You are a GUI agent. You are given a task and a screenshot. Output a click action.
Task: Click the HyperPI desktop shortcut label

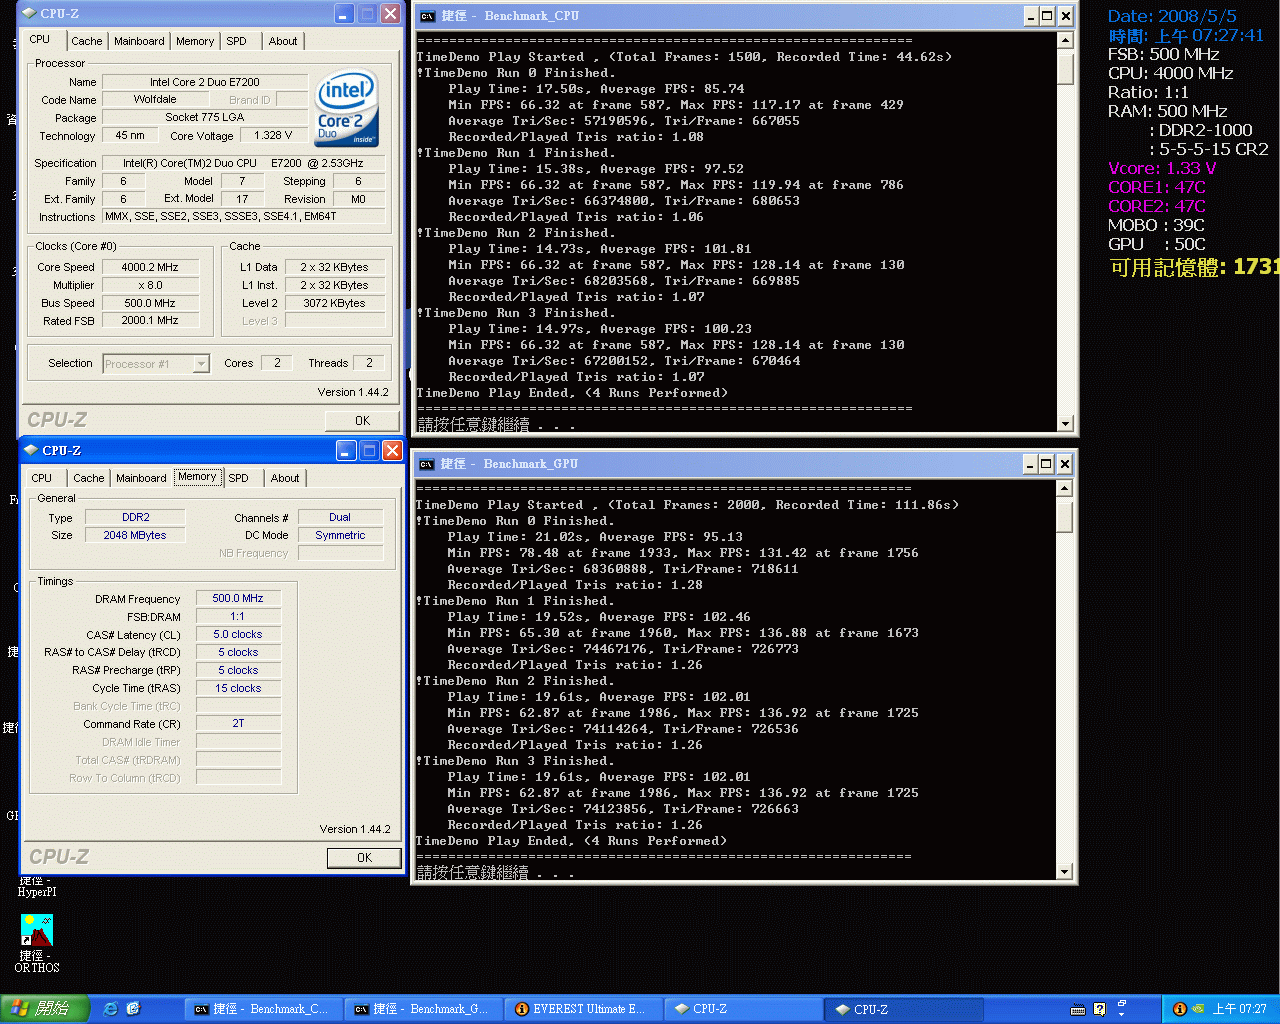click(37, 887)
